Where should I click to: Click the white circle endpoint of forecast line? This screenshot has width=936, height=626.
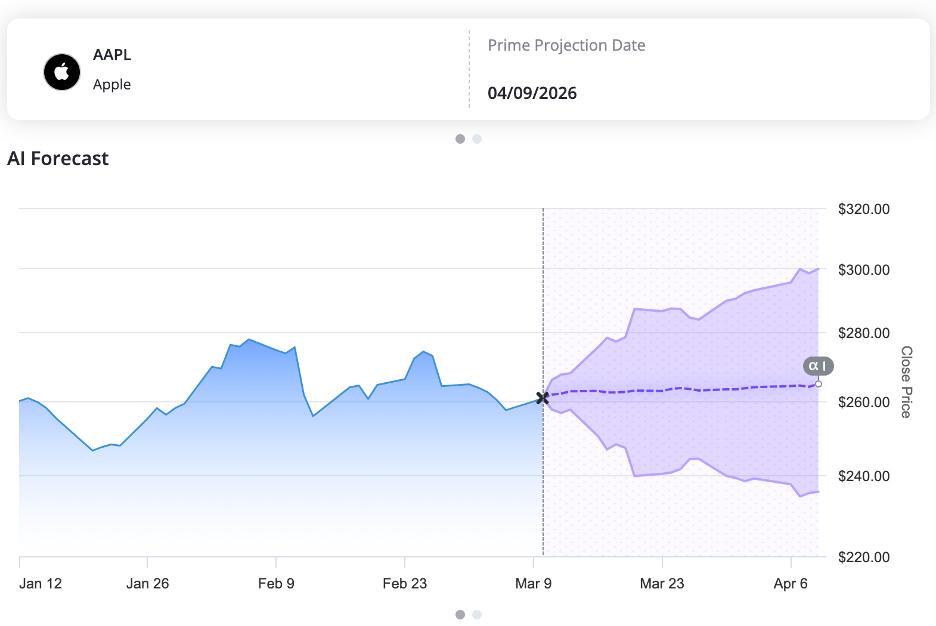[x=818, y=384]
